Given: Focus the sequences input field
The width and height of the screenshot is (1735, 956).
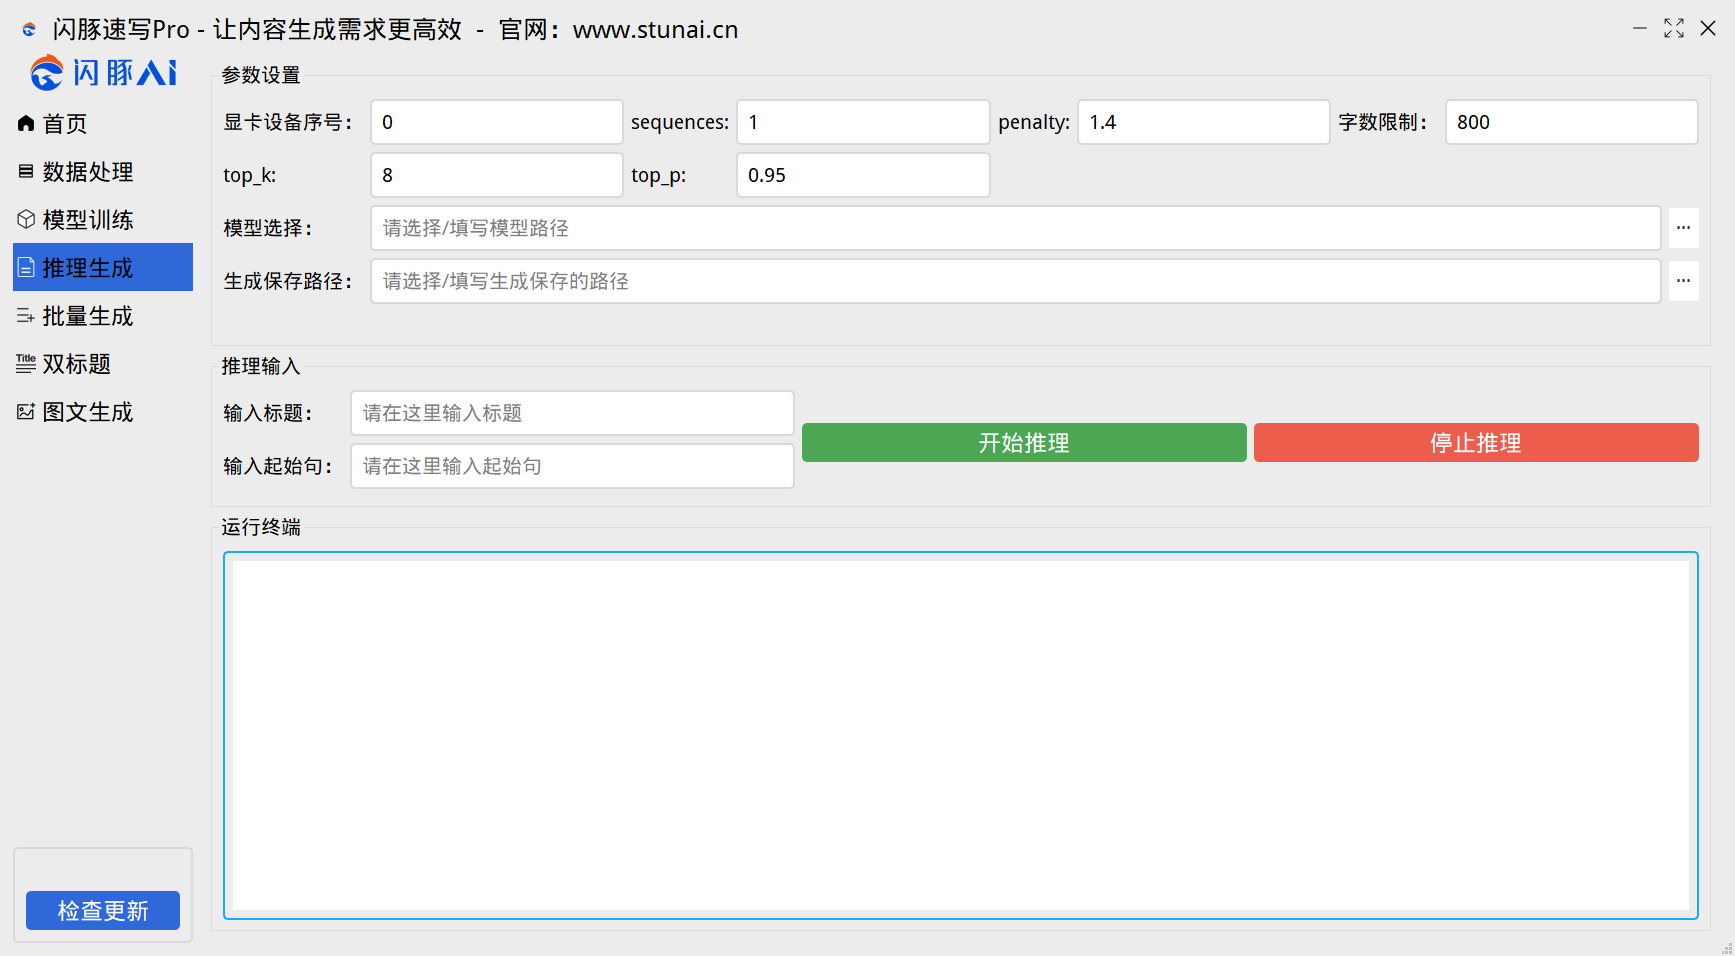Looking at the screenshot, I should [x=863, y=122].
